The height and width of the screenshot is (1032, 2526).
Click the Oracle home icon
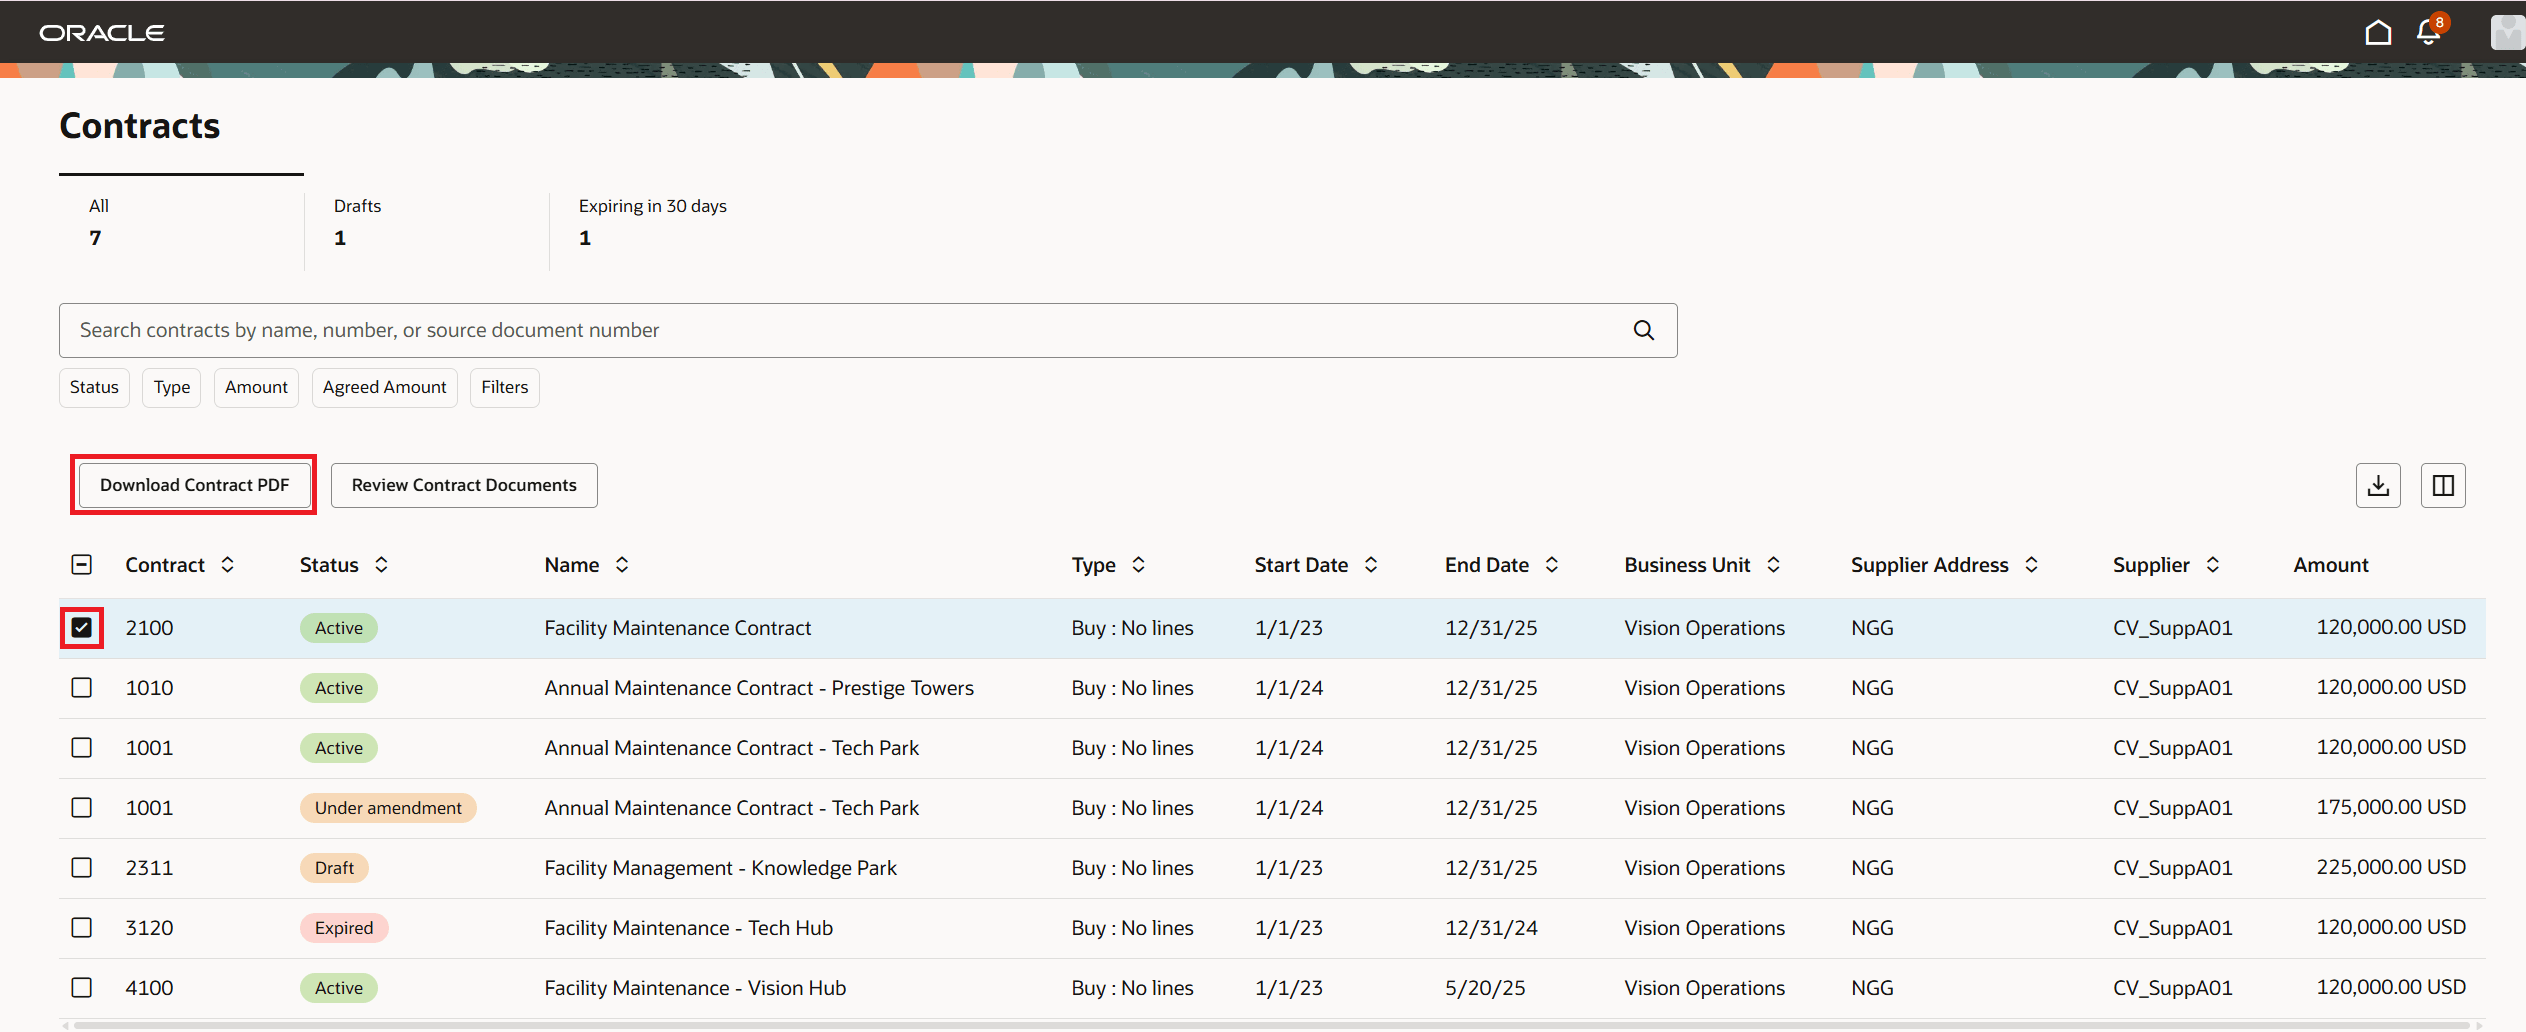(2378, 31)
